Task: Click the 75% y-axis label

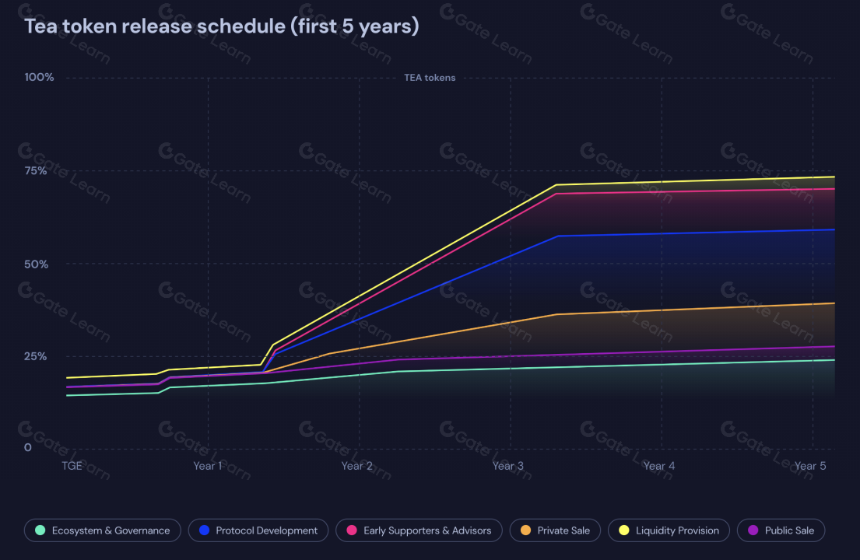Action: tap(36, 171)
